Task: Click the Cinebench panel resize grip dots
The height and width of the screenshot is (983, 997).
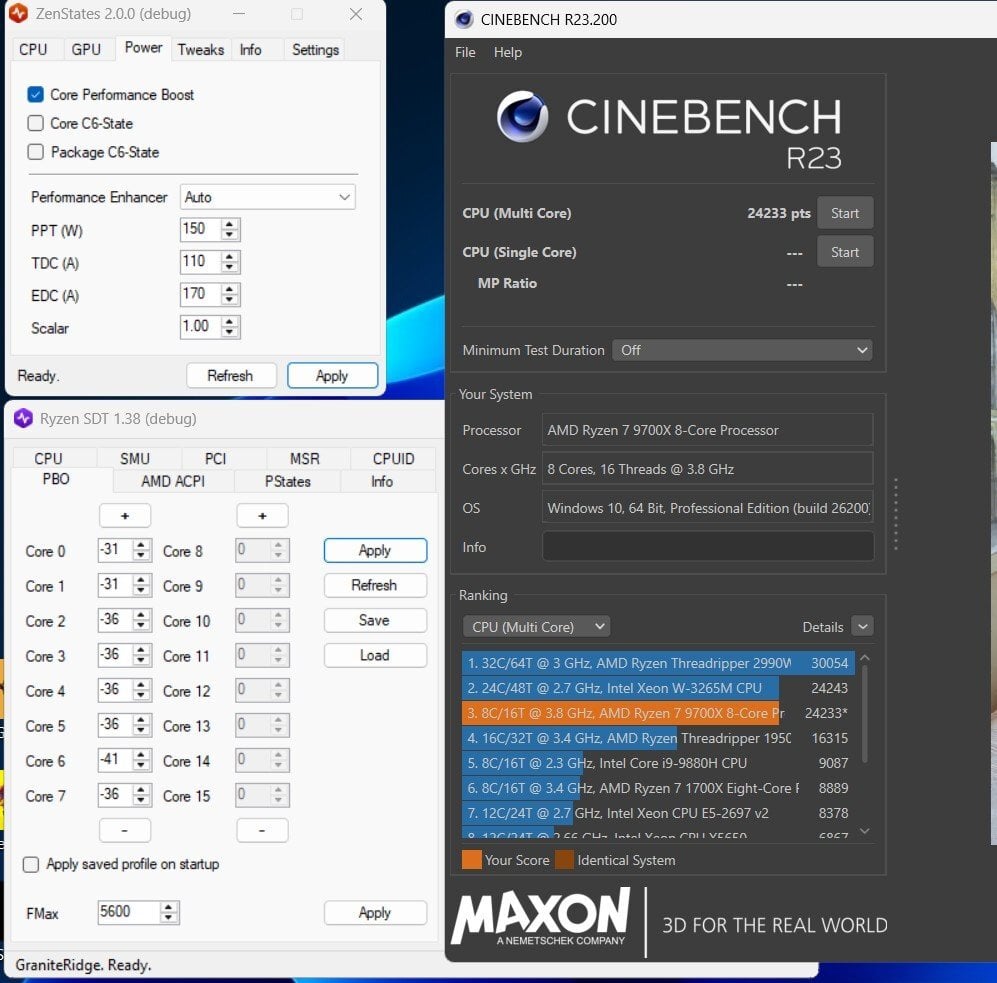Action: [x=896, y=514]
